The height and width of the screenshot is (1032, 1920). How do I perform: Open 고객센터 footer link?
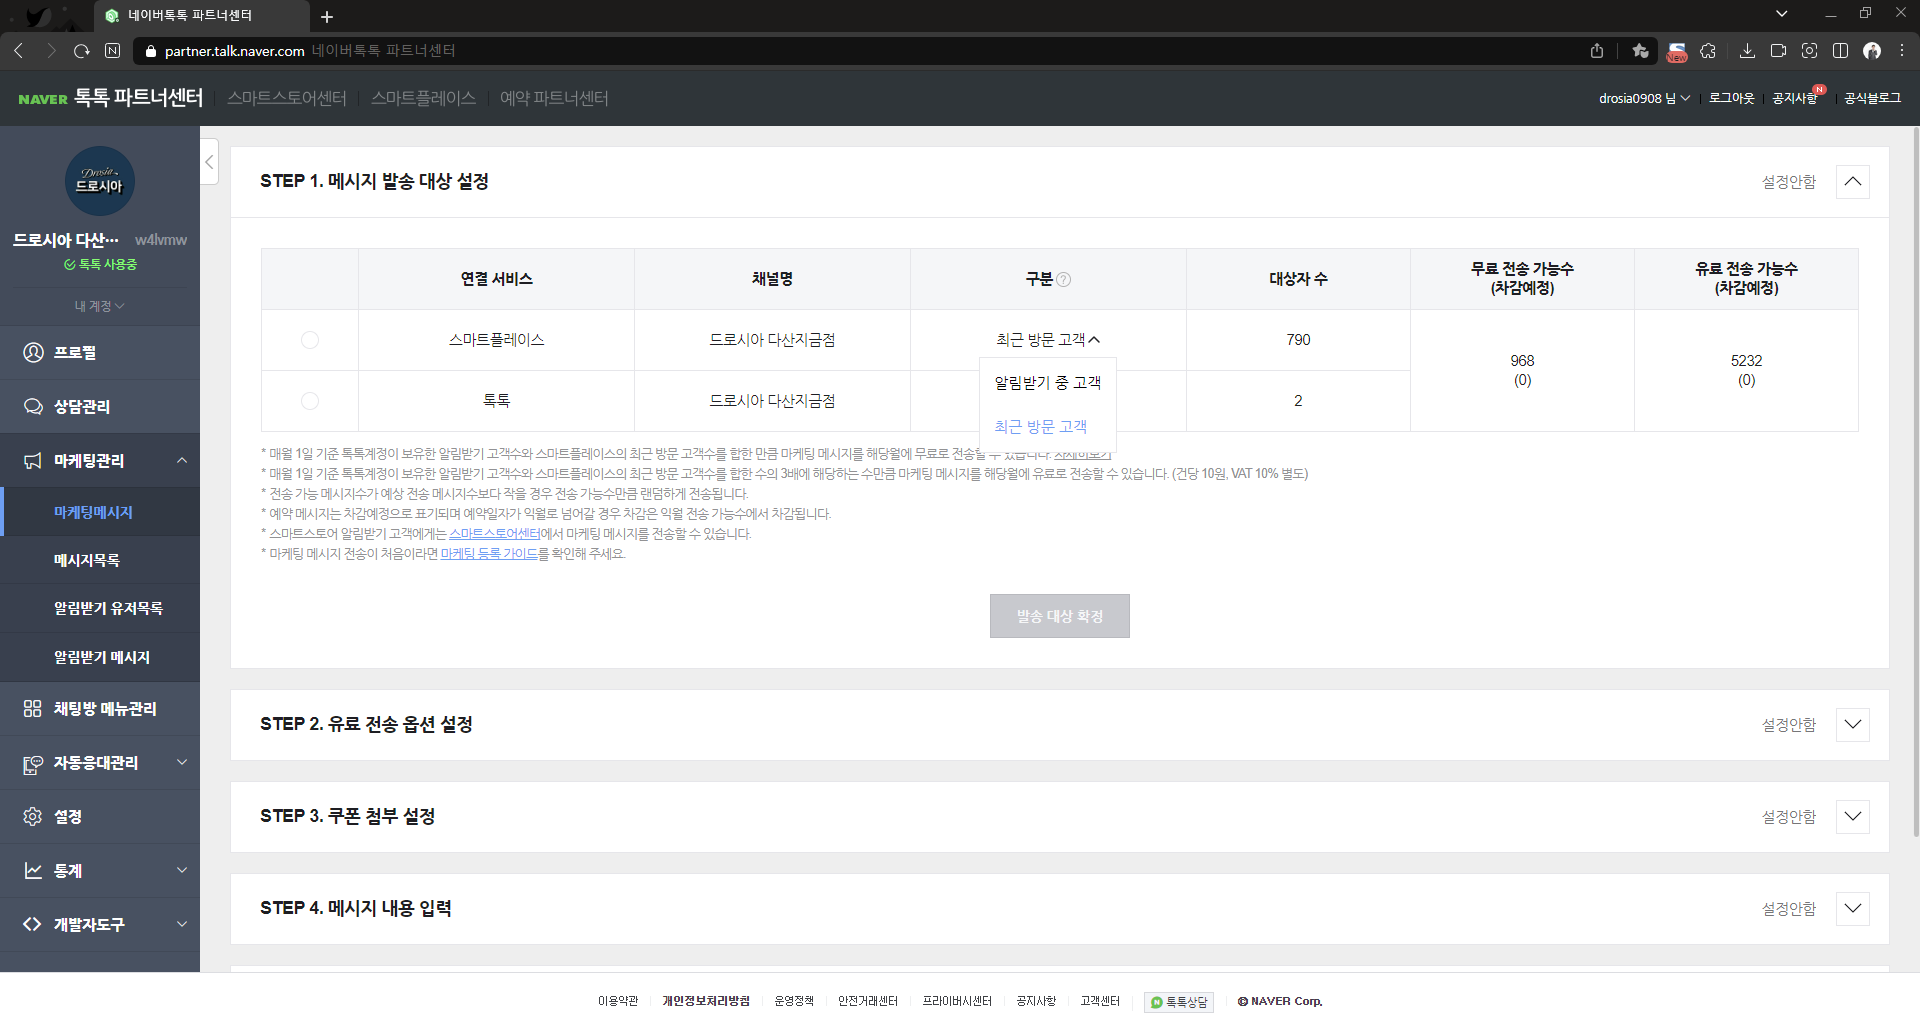click(1100, 1001)
